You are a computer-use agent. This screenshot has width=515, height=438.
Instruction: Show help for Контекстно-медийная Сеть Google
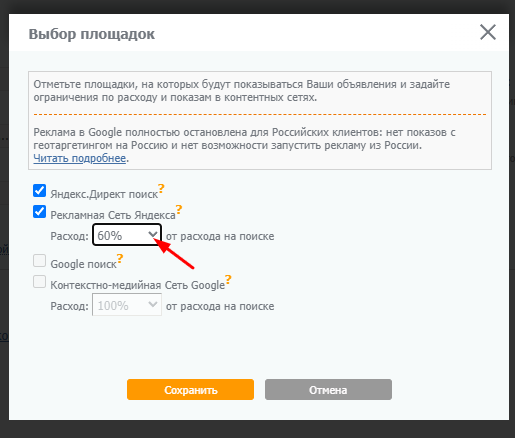pyautogui.click(x=228, y=279)
